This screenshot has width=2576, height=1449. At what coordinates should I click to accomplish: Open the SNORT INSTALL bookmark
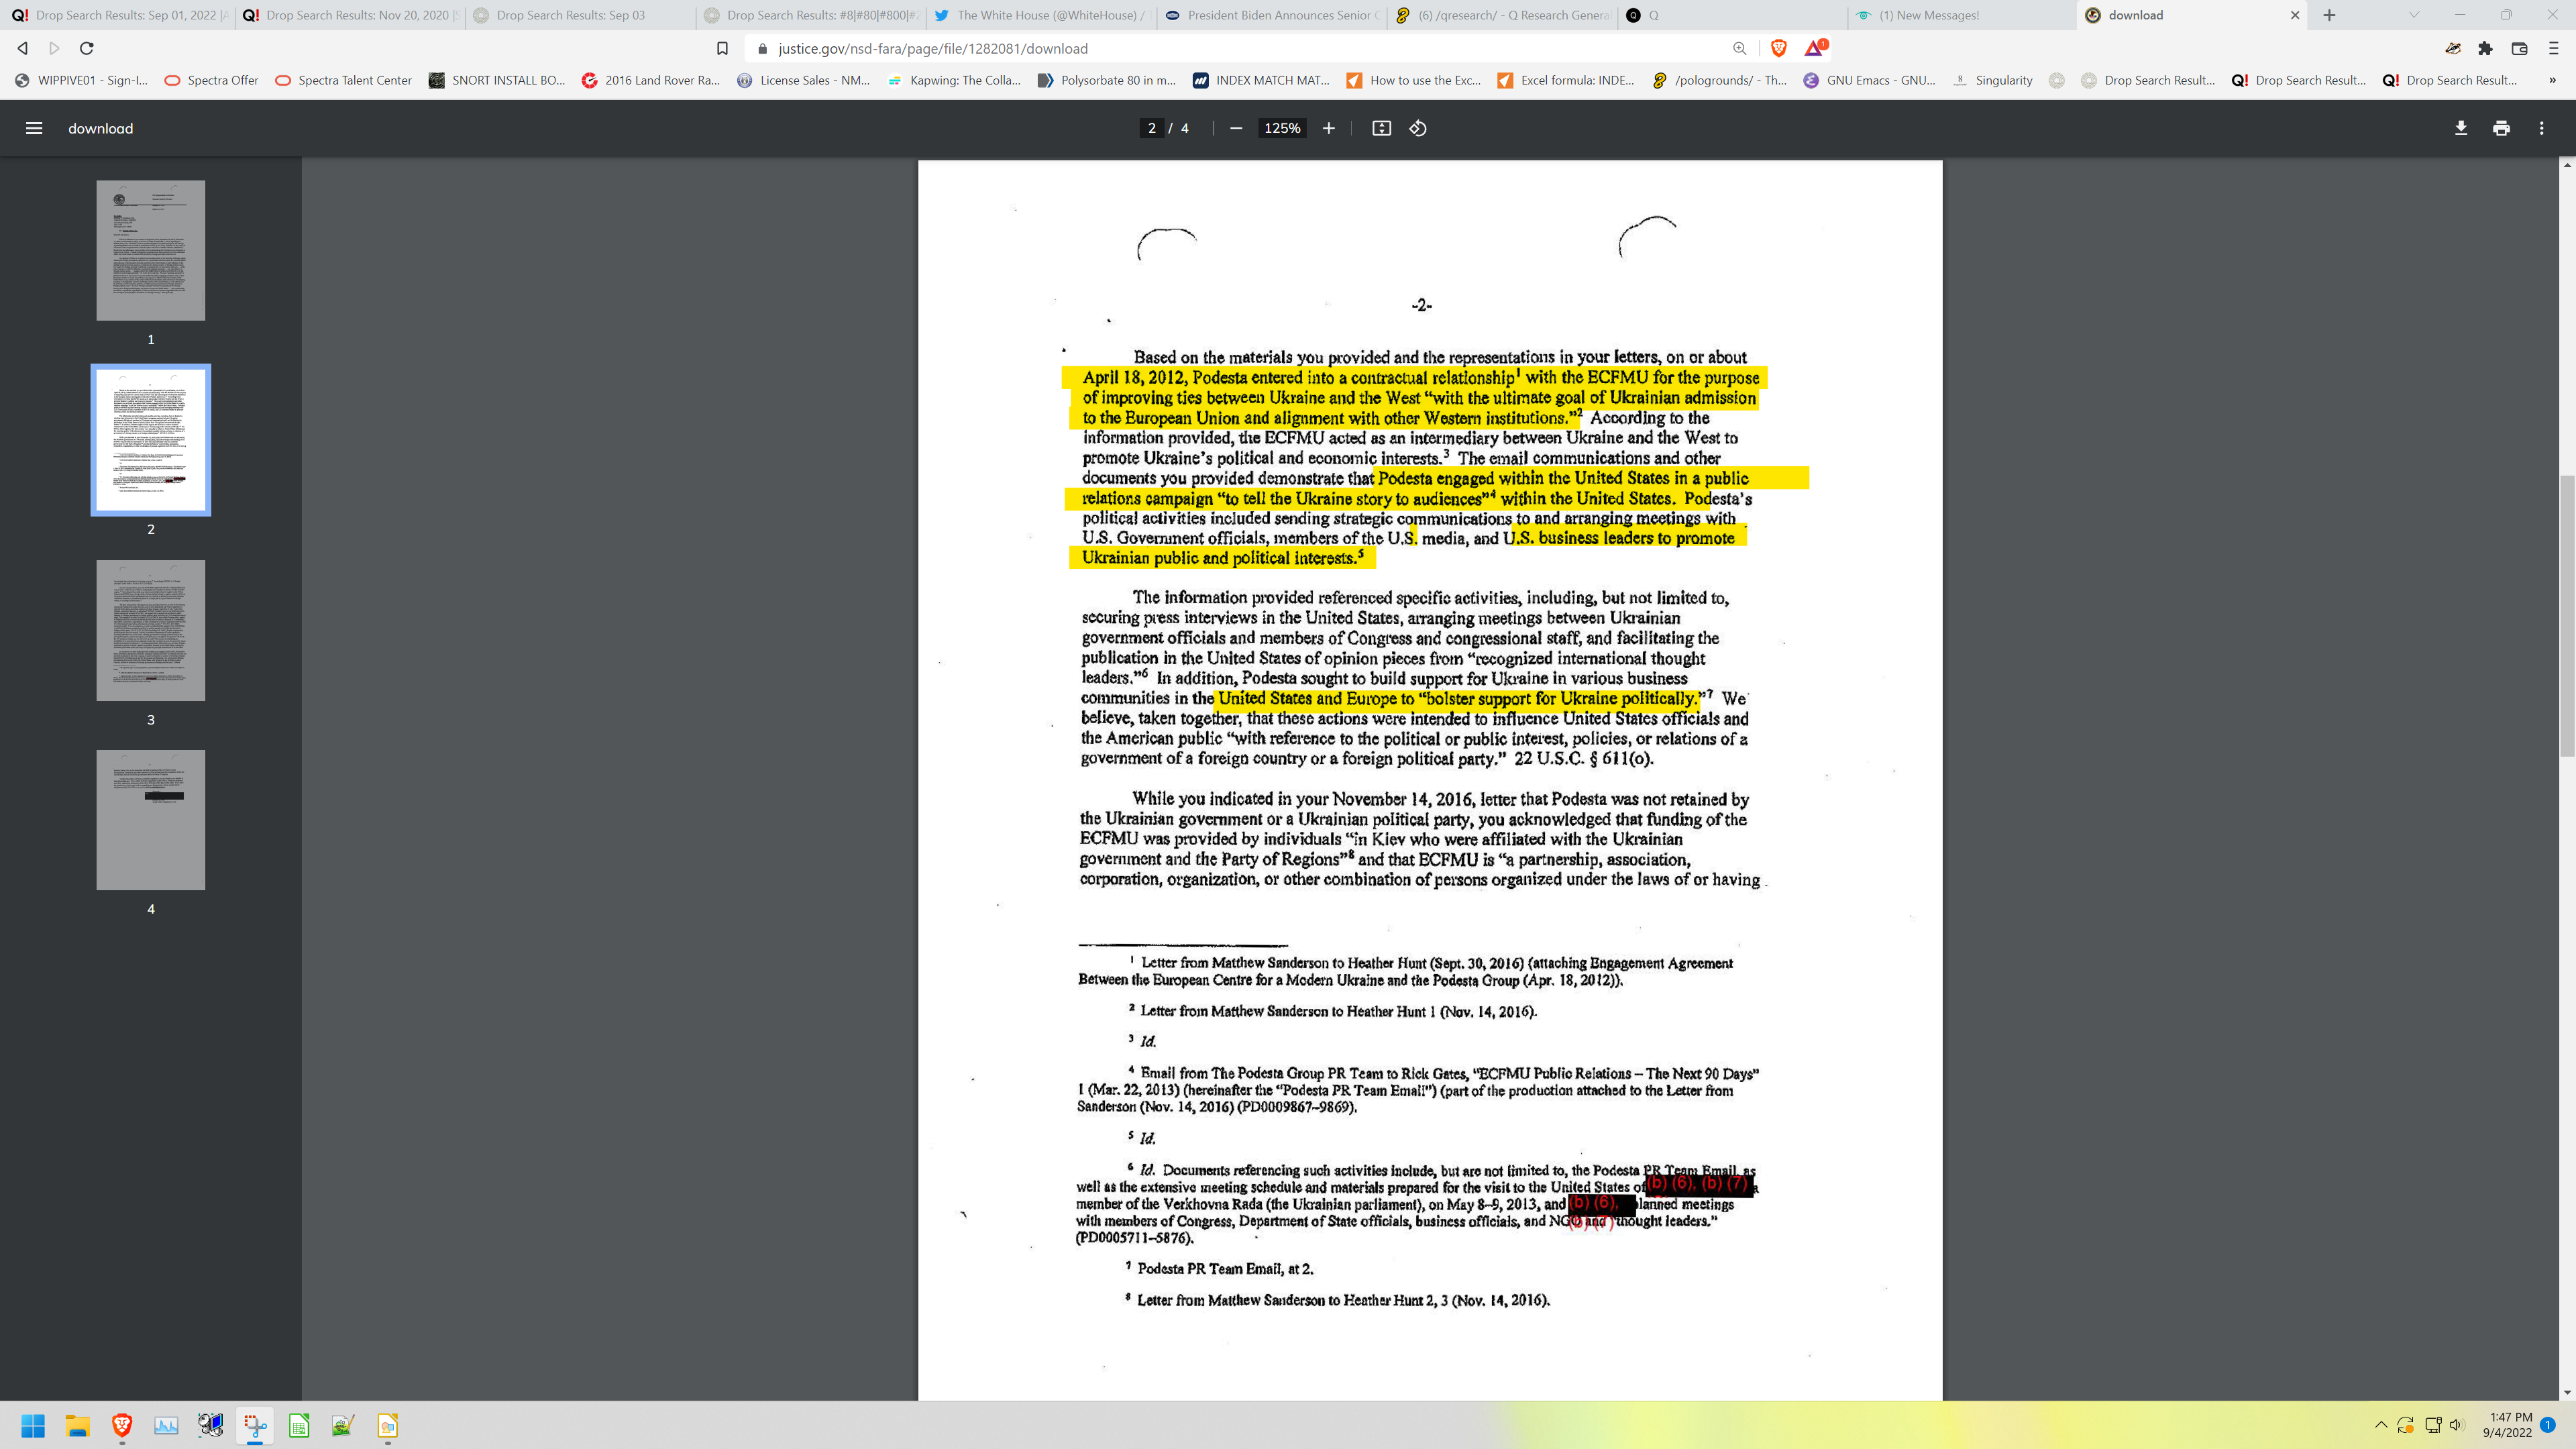[497, 80]
